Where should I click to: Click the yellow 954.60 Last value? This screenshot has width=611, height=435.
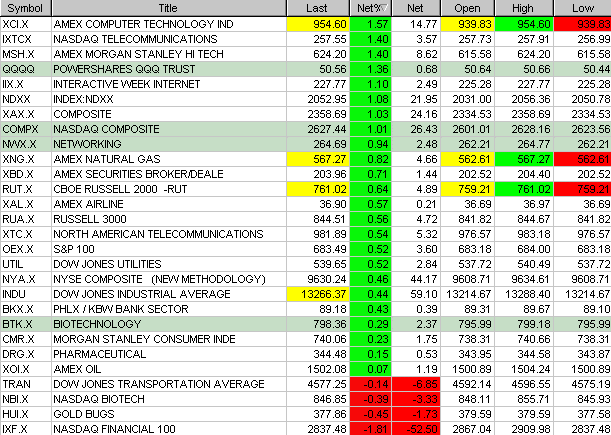pyautogui.click(x=318, y=24)
